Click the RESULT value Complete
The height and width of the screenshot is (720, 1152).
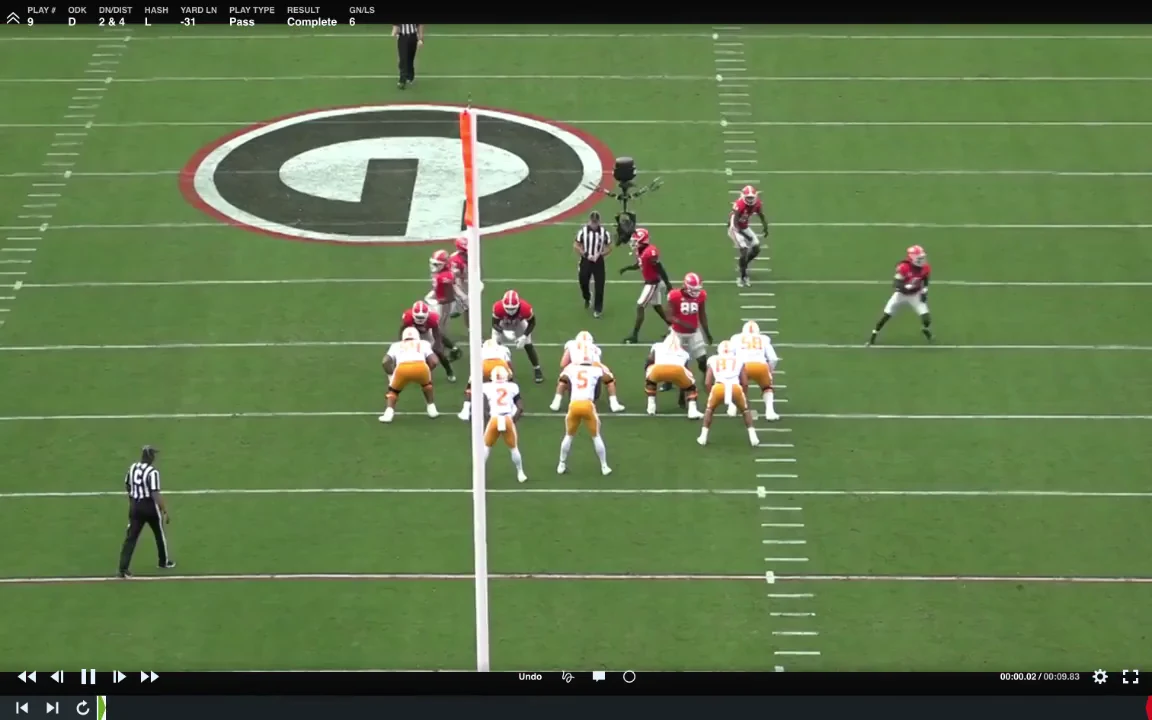[312, 22]
